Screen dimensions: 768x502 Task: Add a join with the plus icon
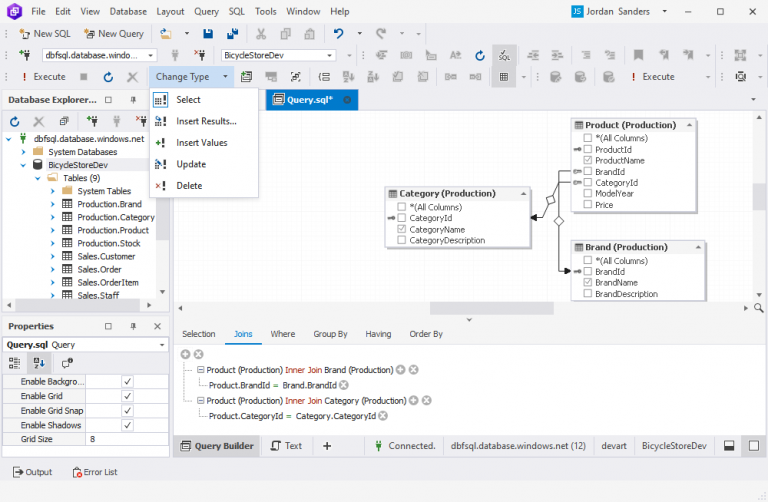[185, 354]
